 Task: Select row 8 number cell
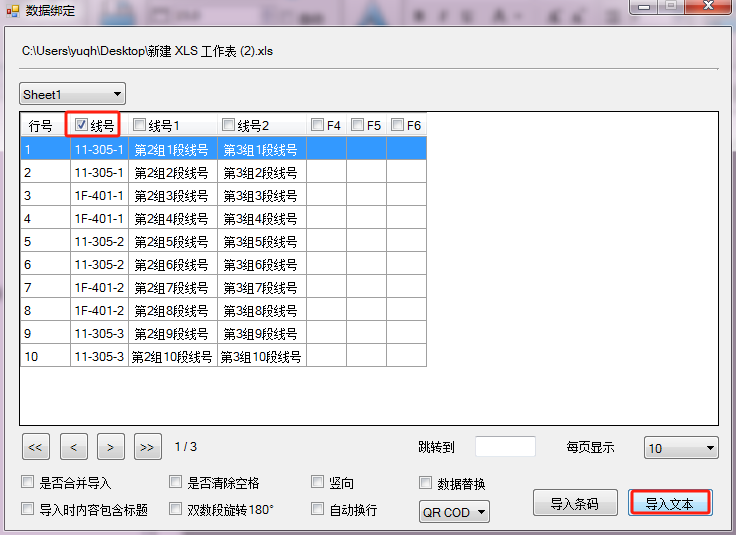[46, 310]
